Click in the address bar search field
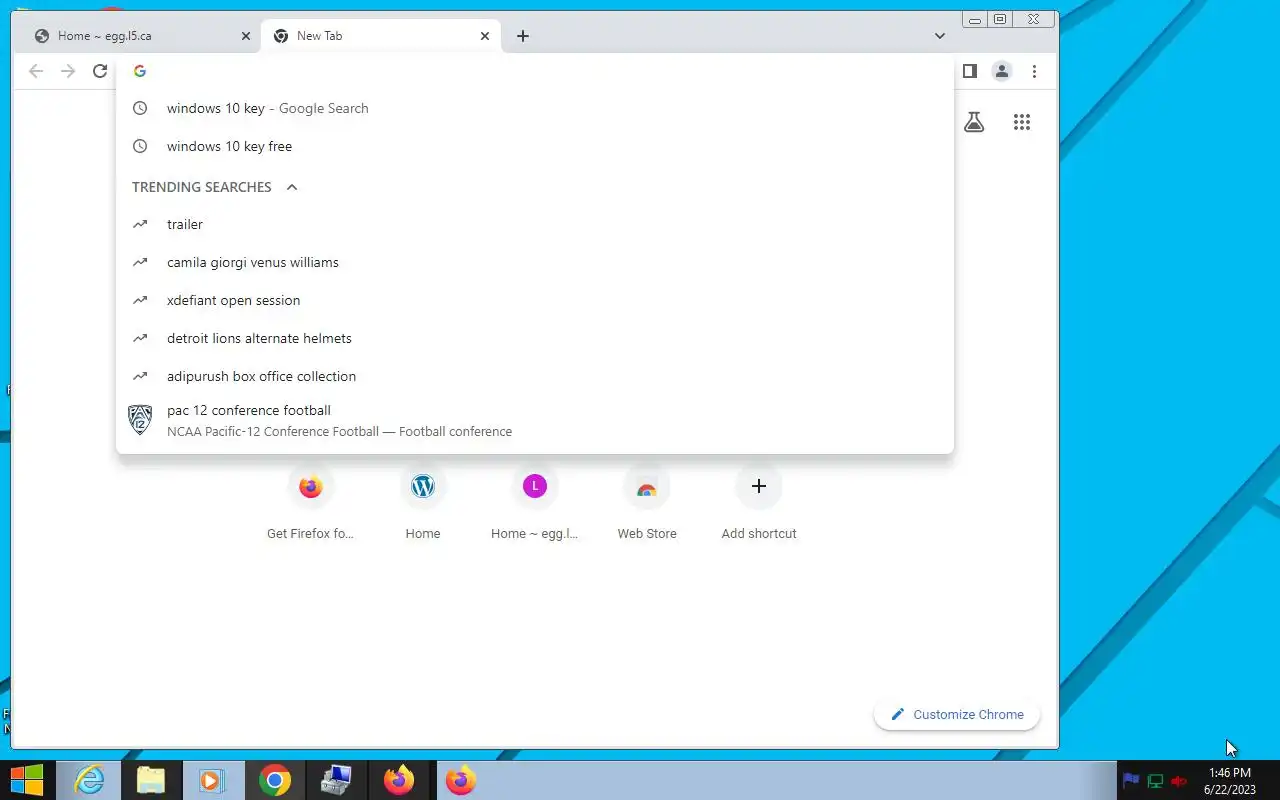 [535, 71]
